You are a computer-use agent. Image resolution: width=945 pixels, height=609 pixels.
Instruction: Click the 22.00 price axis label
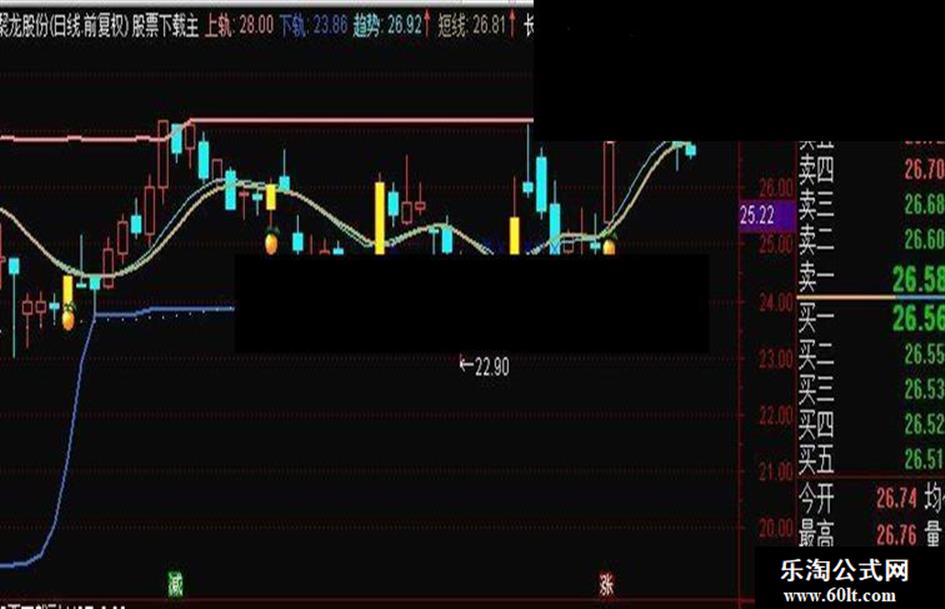point(776,415)
